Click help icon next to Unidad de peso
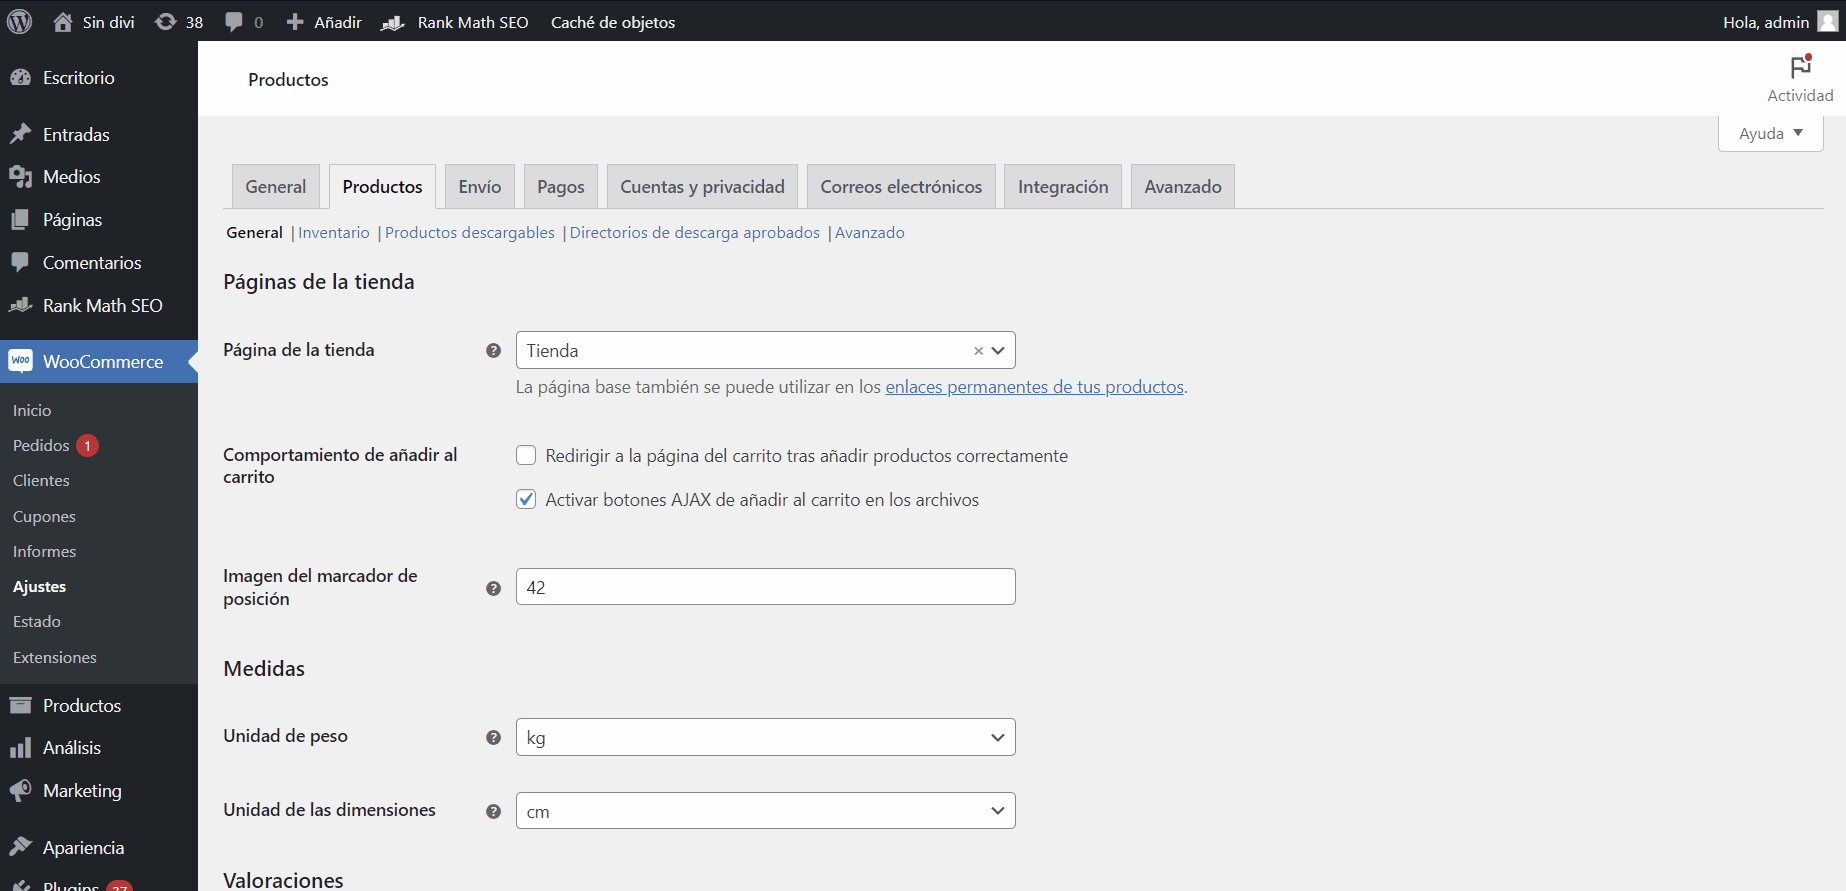The height and width of the screenshot is (891, 1846). (493, 738)
